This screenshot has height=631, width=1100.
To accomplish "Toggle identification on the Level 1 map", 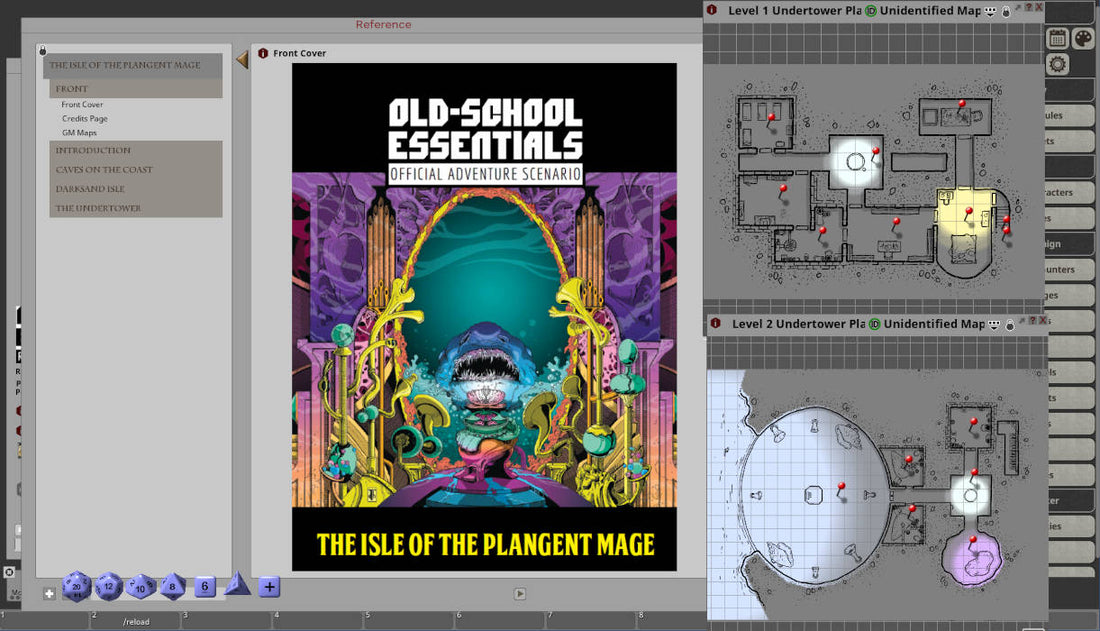I will [x=871, y=11].
